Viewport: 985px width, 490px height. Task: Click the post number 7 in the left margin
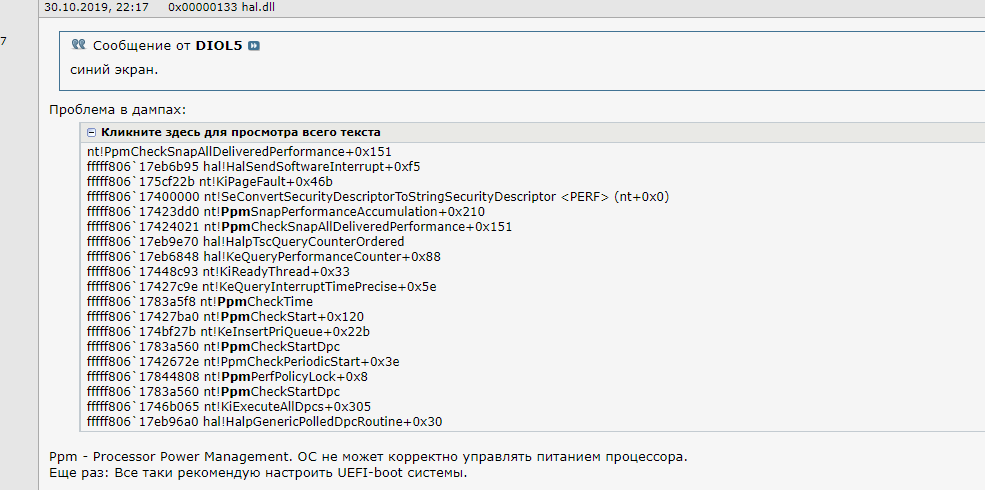(3, 41)
